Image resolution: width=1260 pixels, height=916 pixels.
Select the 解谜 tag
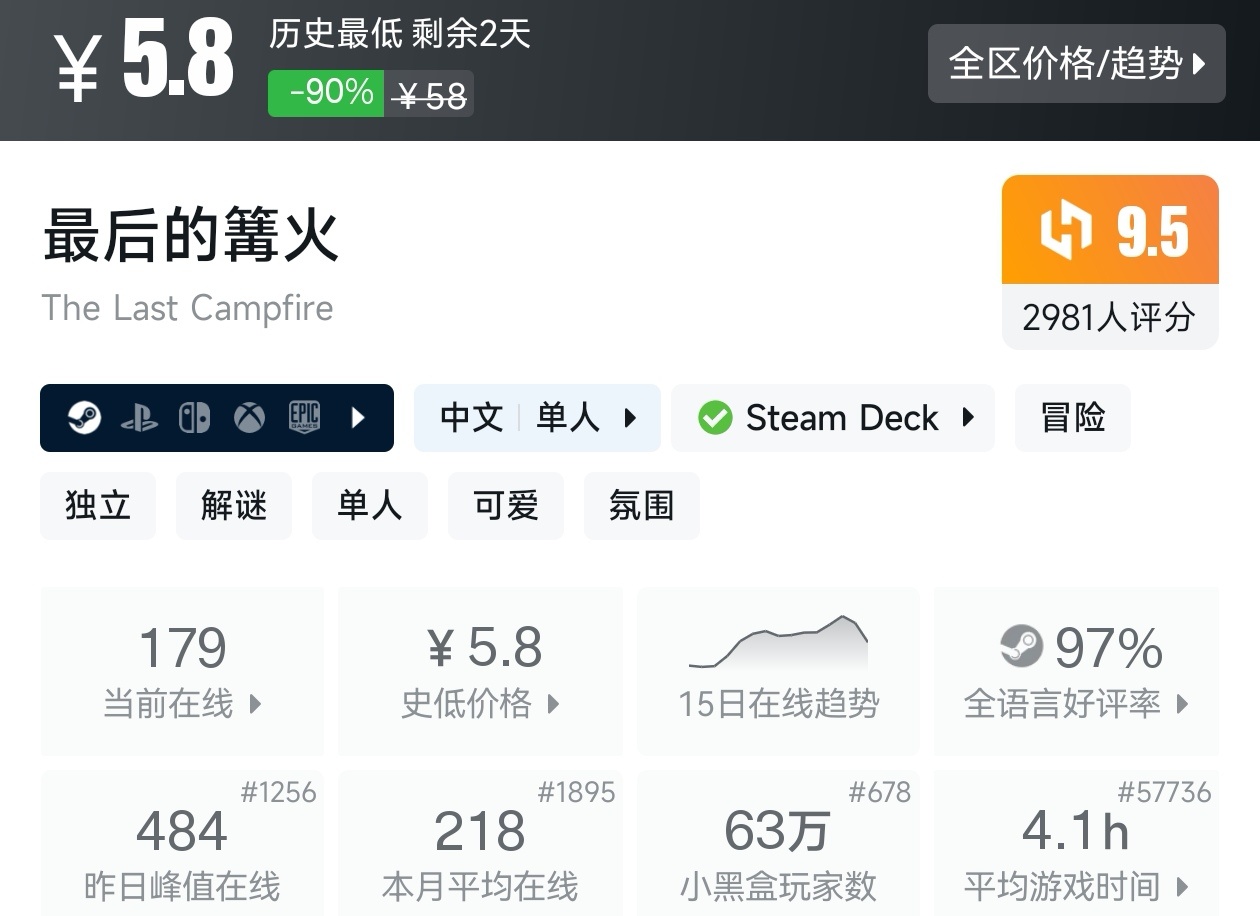pyautogui.click(x=234, y=506)
